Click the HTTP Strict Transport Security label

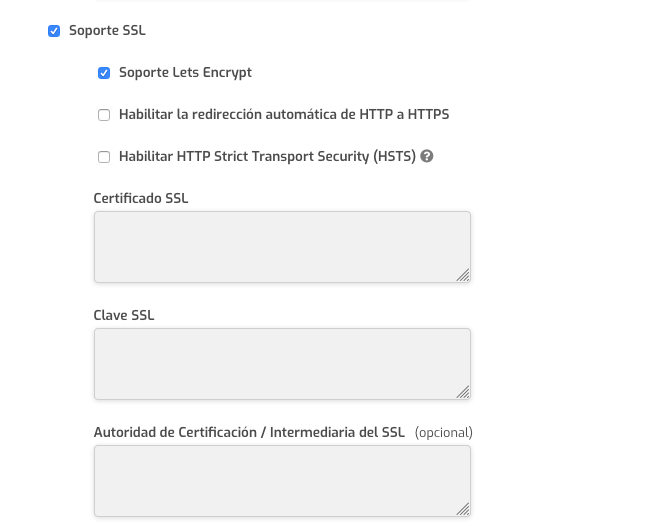(x=267, y=156)
